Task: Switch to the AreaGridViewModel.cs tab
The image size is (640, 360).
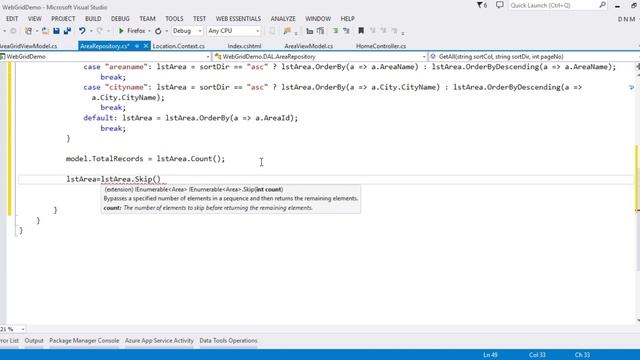Action: point(29,46)
